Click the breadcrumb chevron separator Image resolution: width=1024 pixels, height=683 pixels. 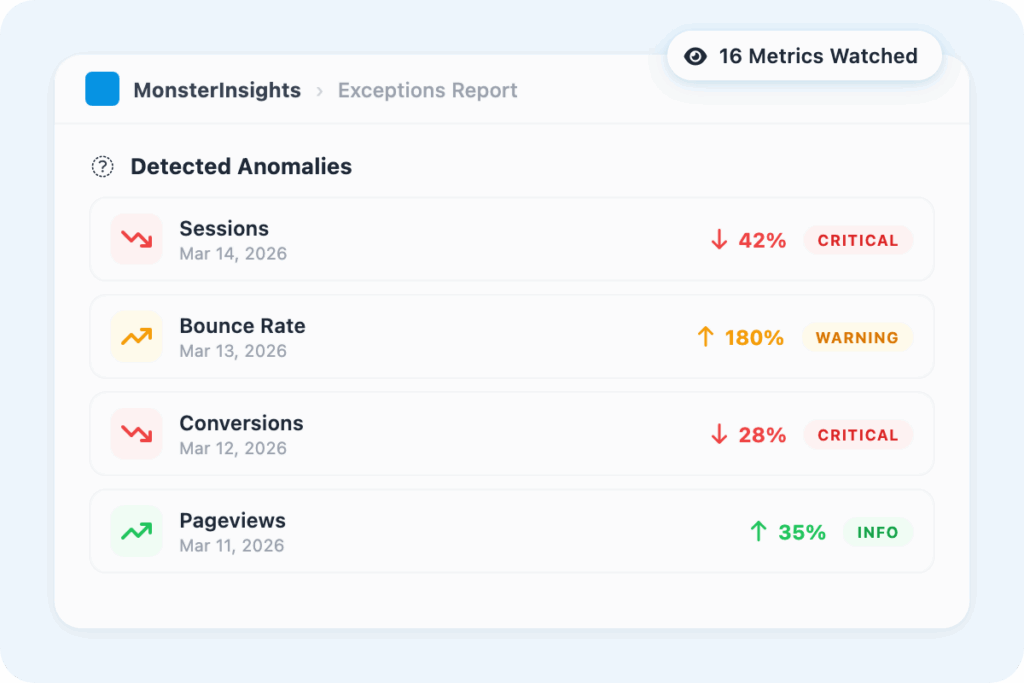[320, 91]
